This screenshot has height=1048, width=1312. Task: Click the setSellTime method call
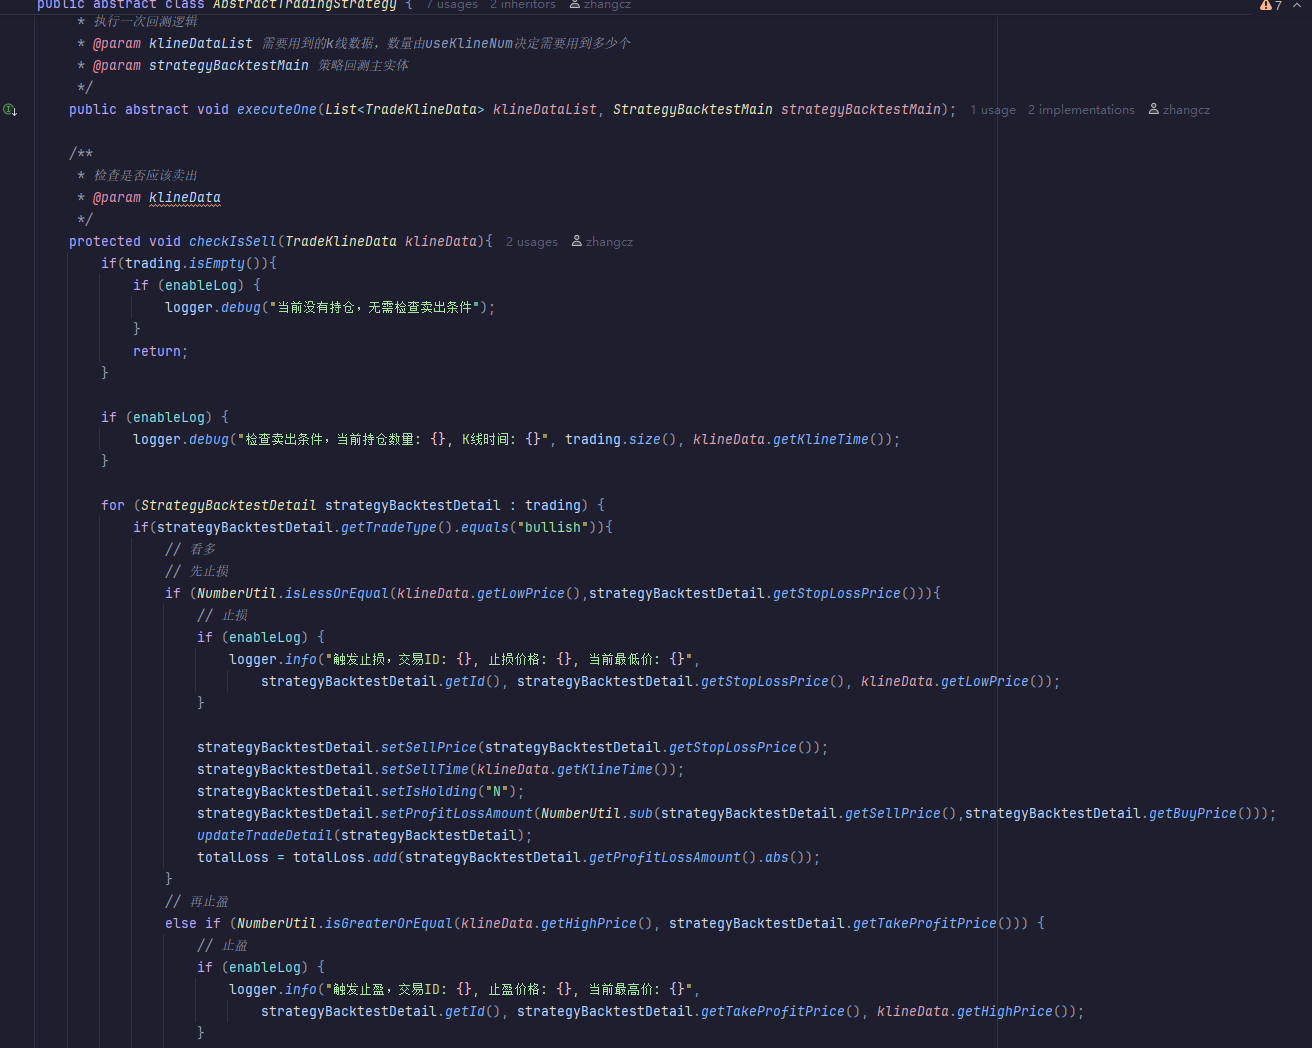tap(425, 770)
